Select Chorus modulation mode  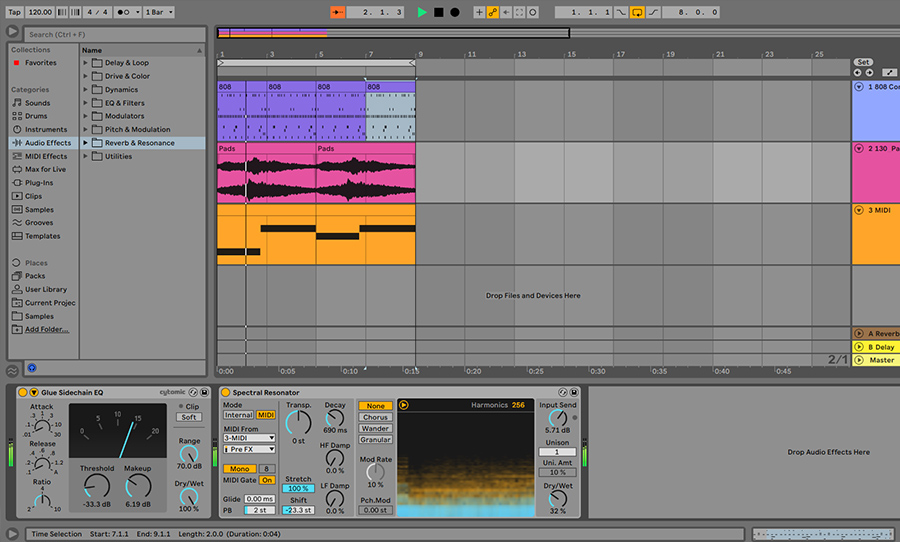(375, 417)
